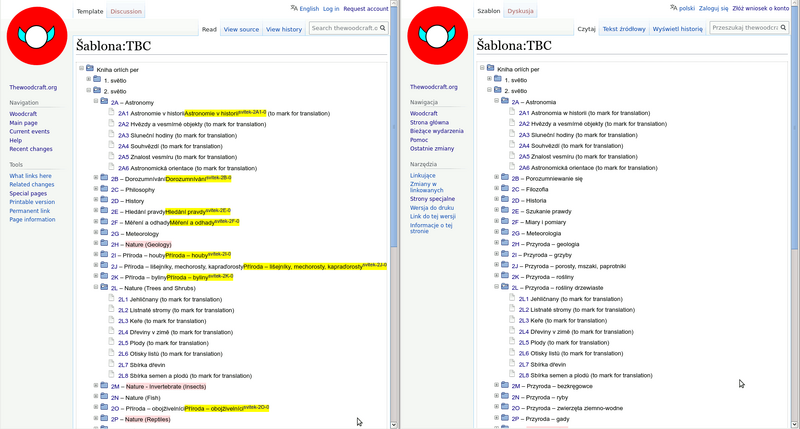
Task: Click the folder icon of 2E – Szukanie prawdy
Action: click(x=505, y=210)
